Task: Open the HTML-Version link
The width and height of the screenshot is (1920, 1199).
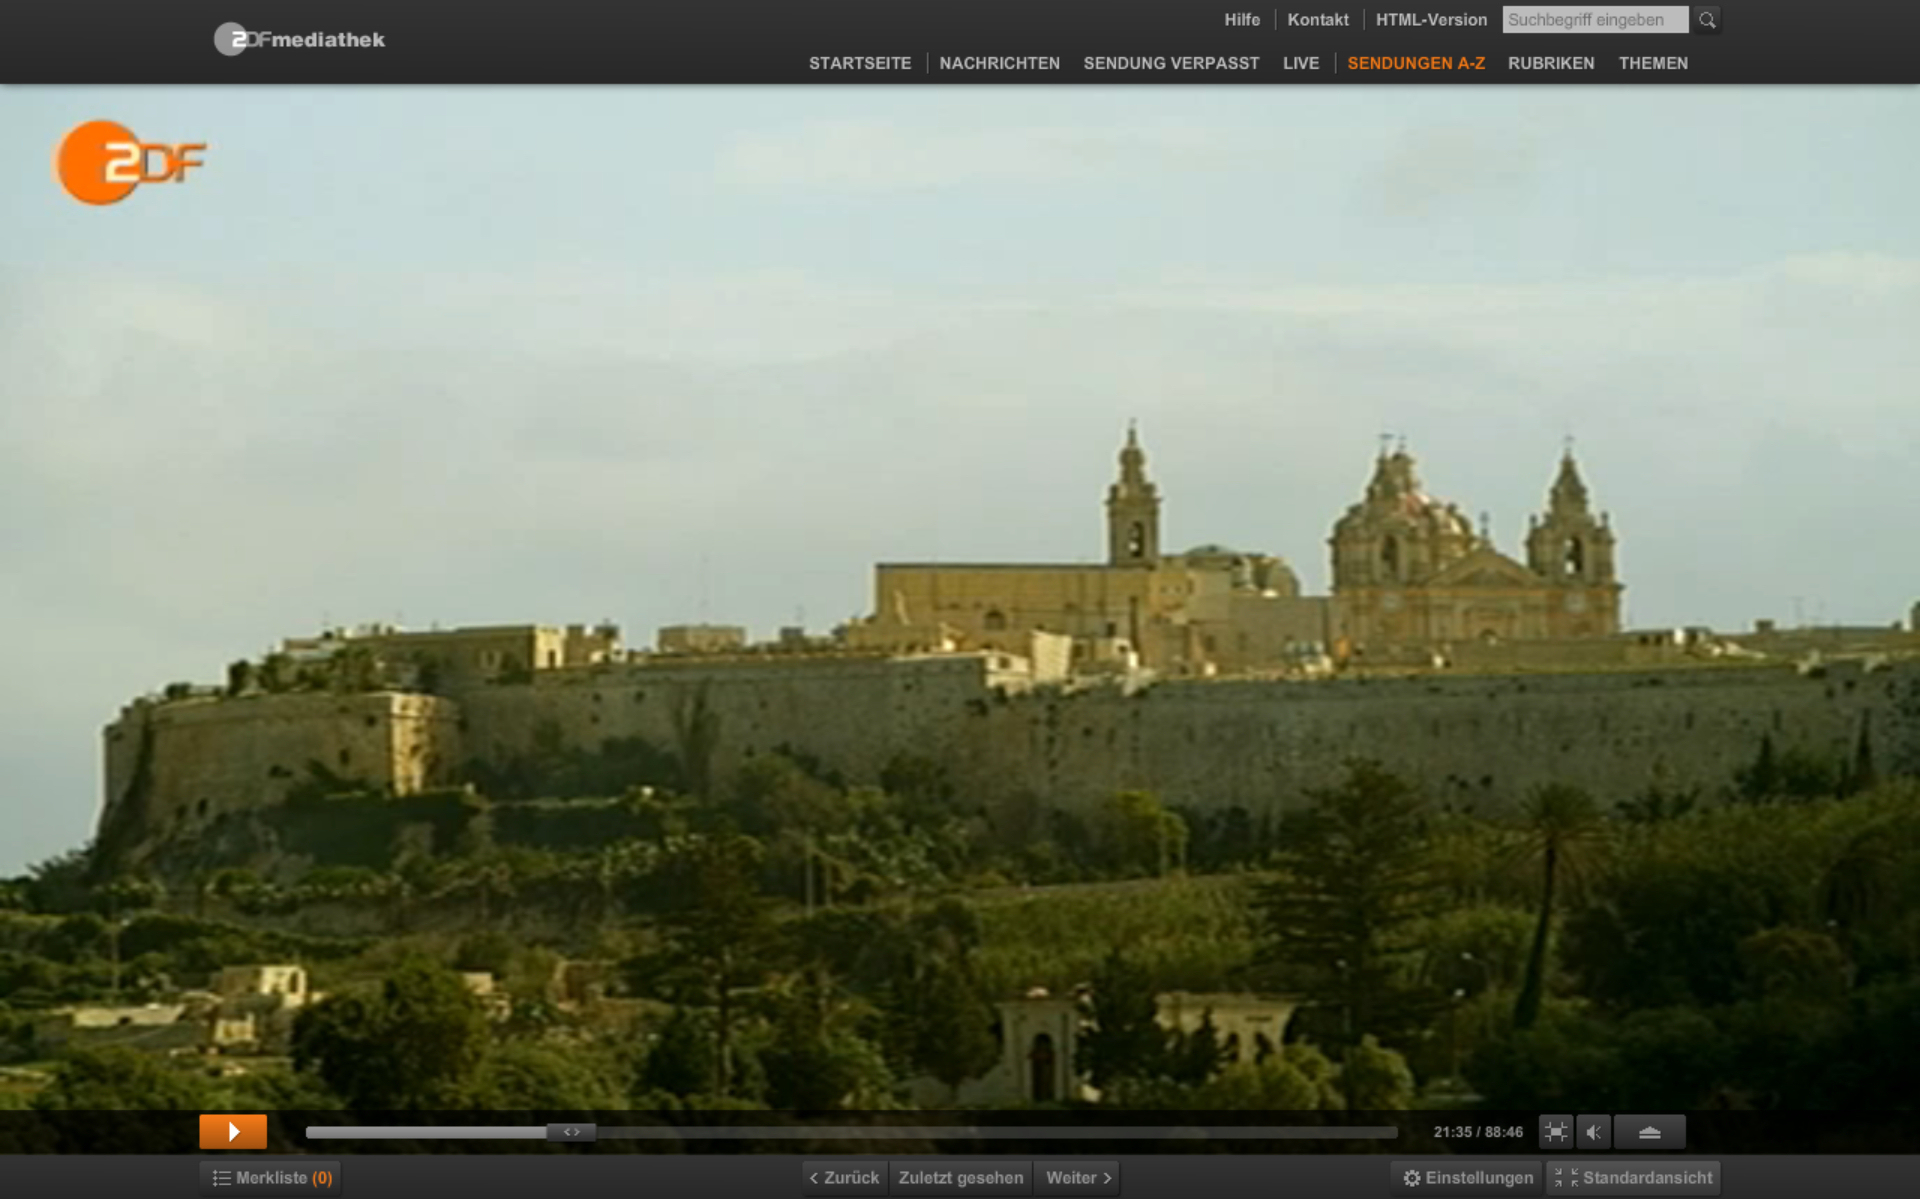Action: point(1431,20)
